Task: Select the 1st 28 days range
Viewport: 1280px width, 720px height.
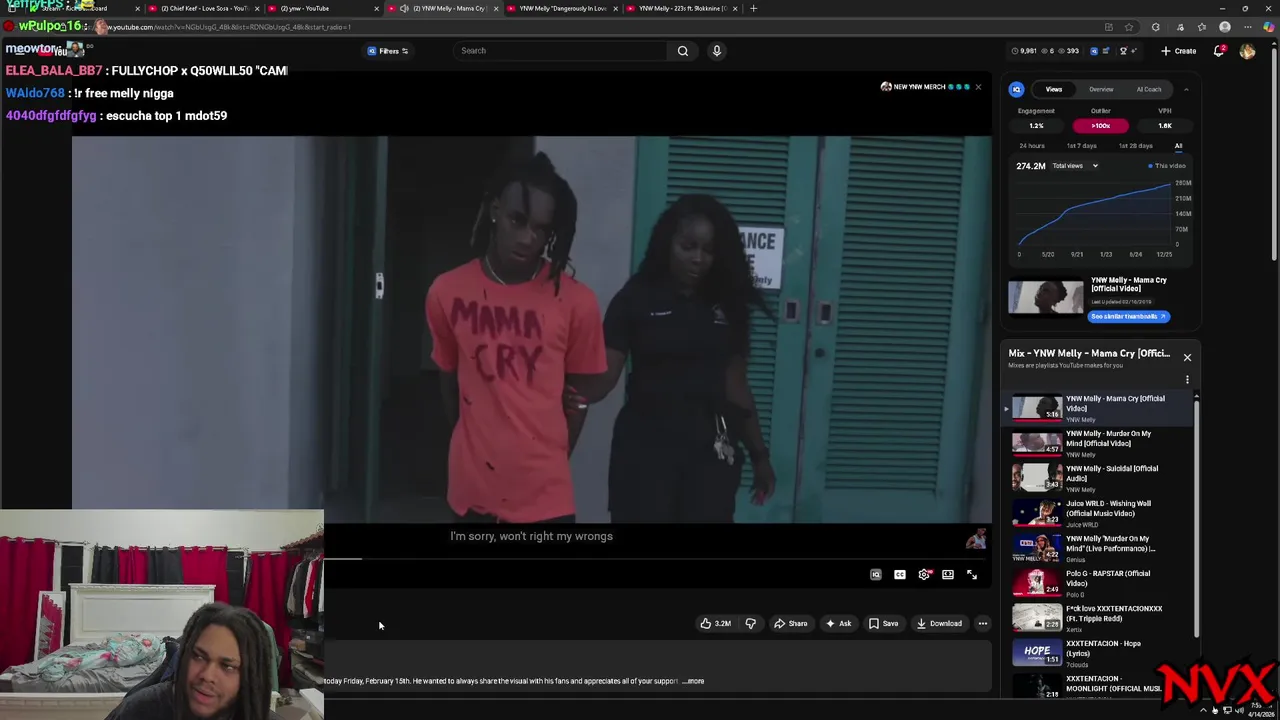Action: click(x=1137, y=146)
